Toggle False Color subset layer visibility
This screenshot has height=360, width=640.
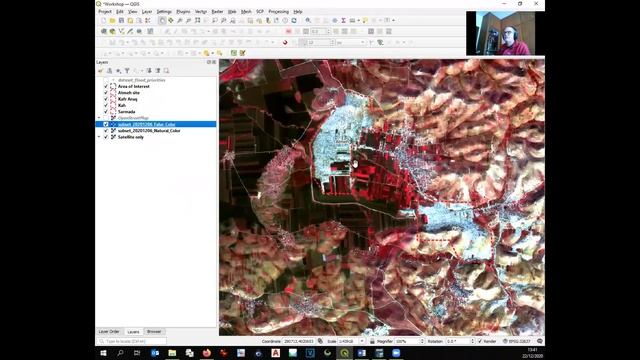coord(106,124)
